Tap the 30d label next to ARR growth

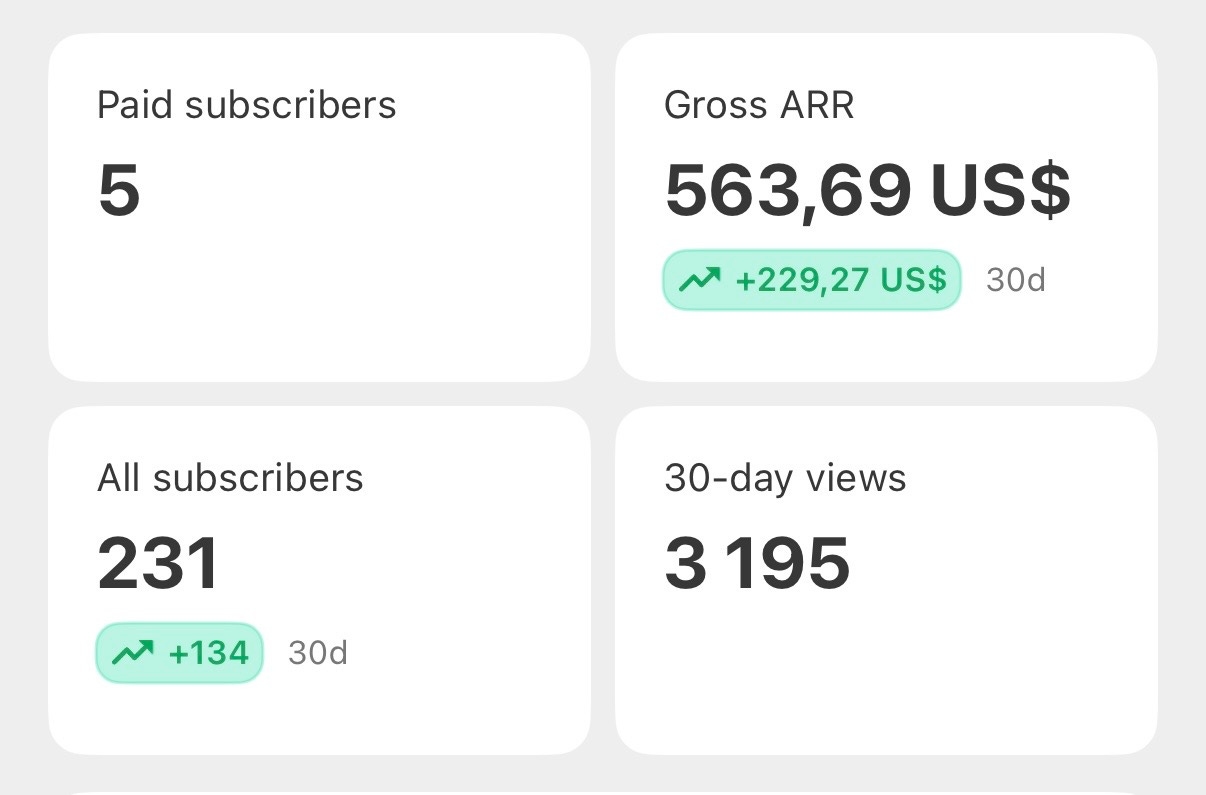1016,280
